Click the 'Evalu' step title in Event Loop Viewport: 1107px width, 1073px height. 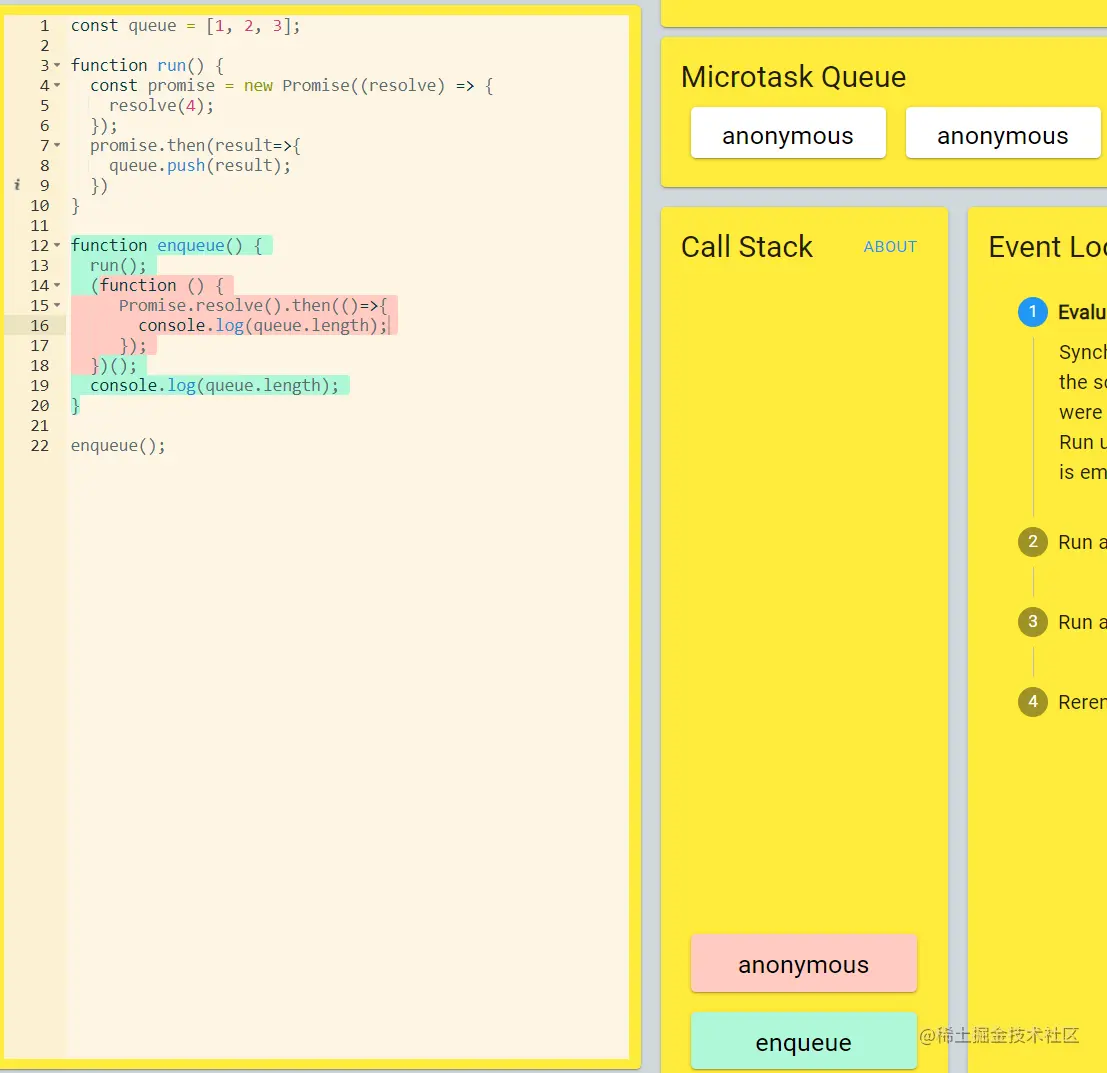[1082, 312]
